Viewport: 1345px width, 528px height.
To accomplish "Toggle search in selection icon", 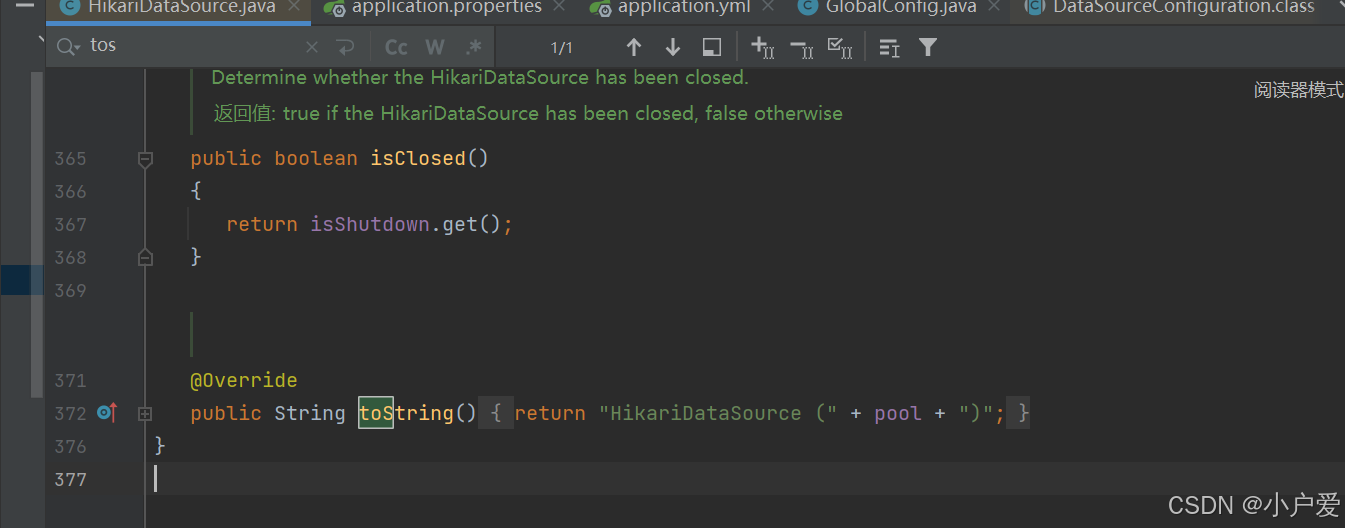I will (x=711, y=47).
